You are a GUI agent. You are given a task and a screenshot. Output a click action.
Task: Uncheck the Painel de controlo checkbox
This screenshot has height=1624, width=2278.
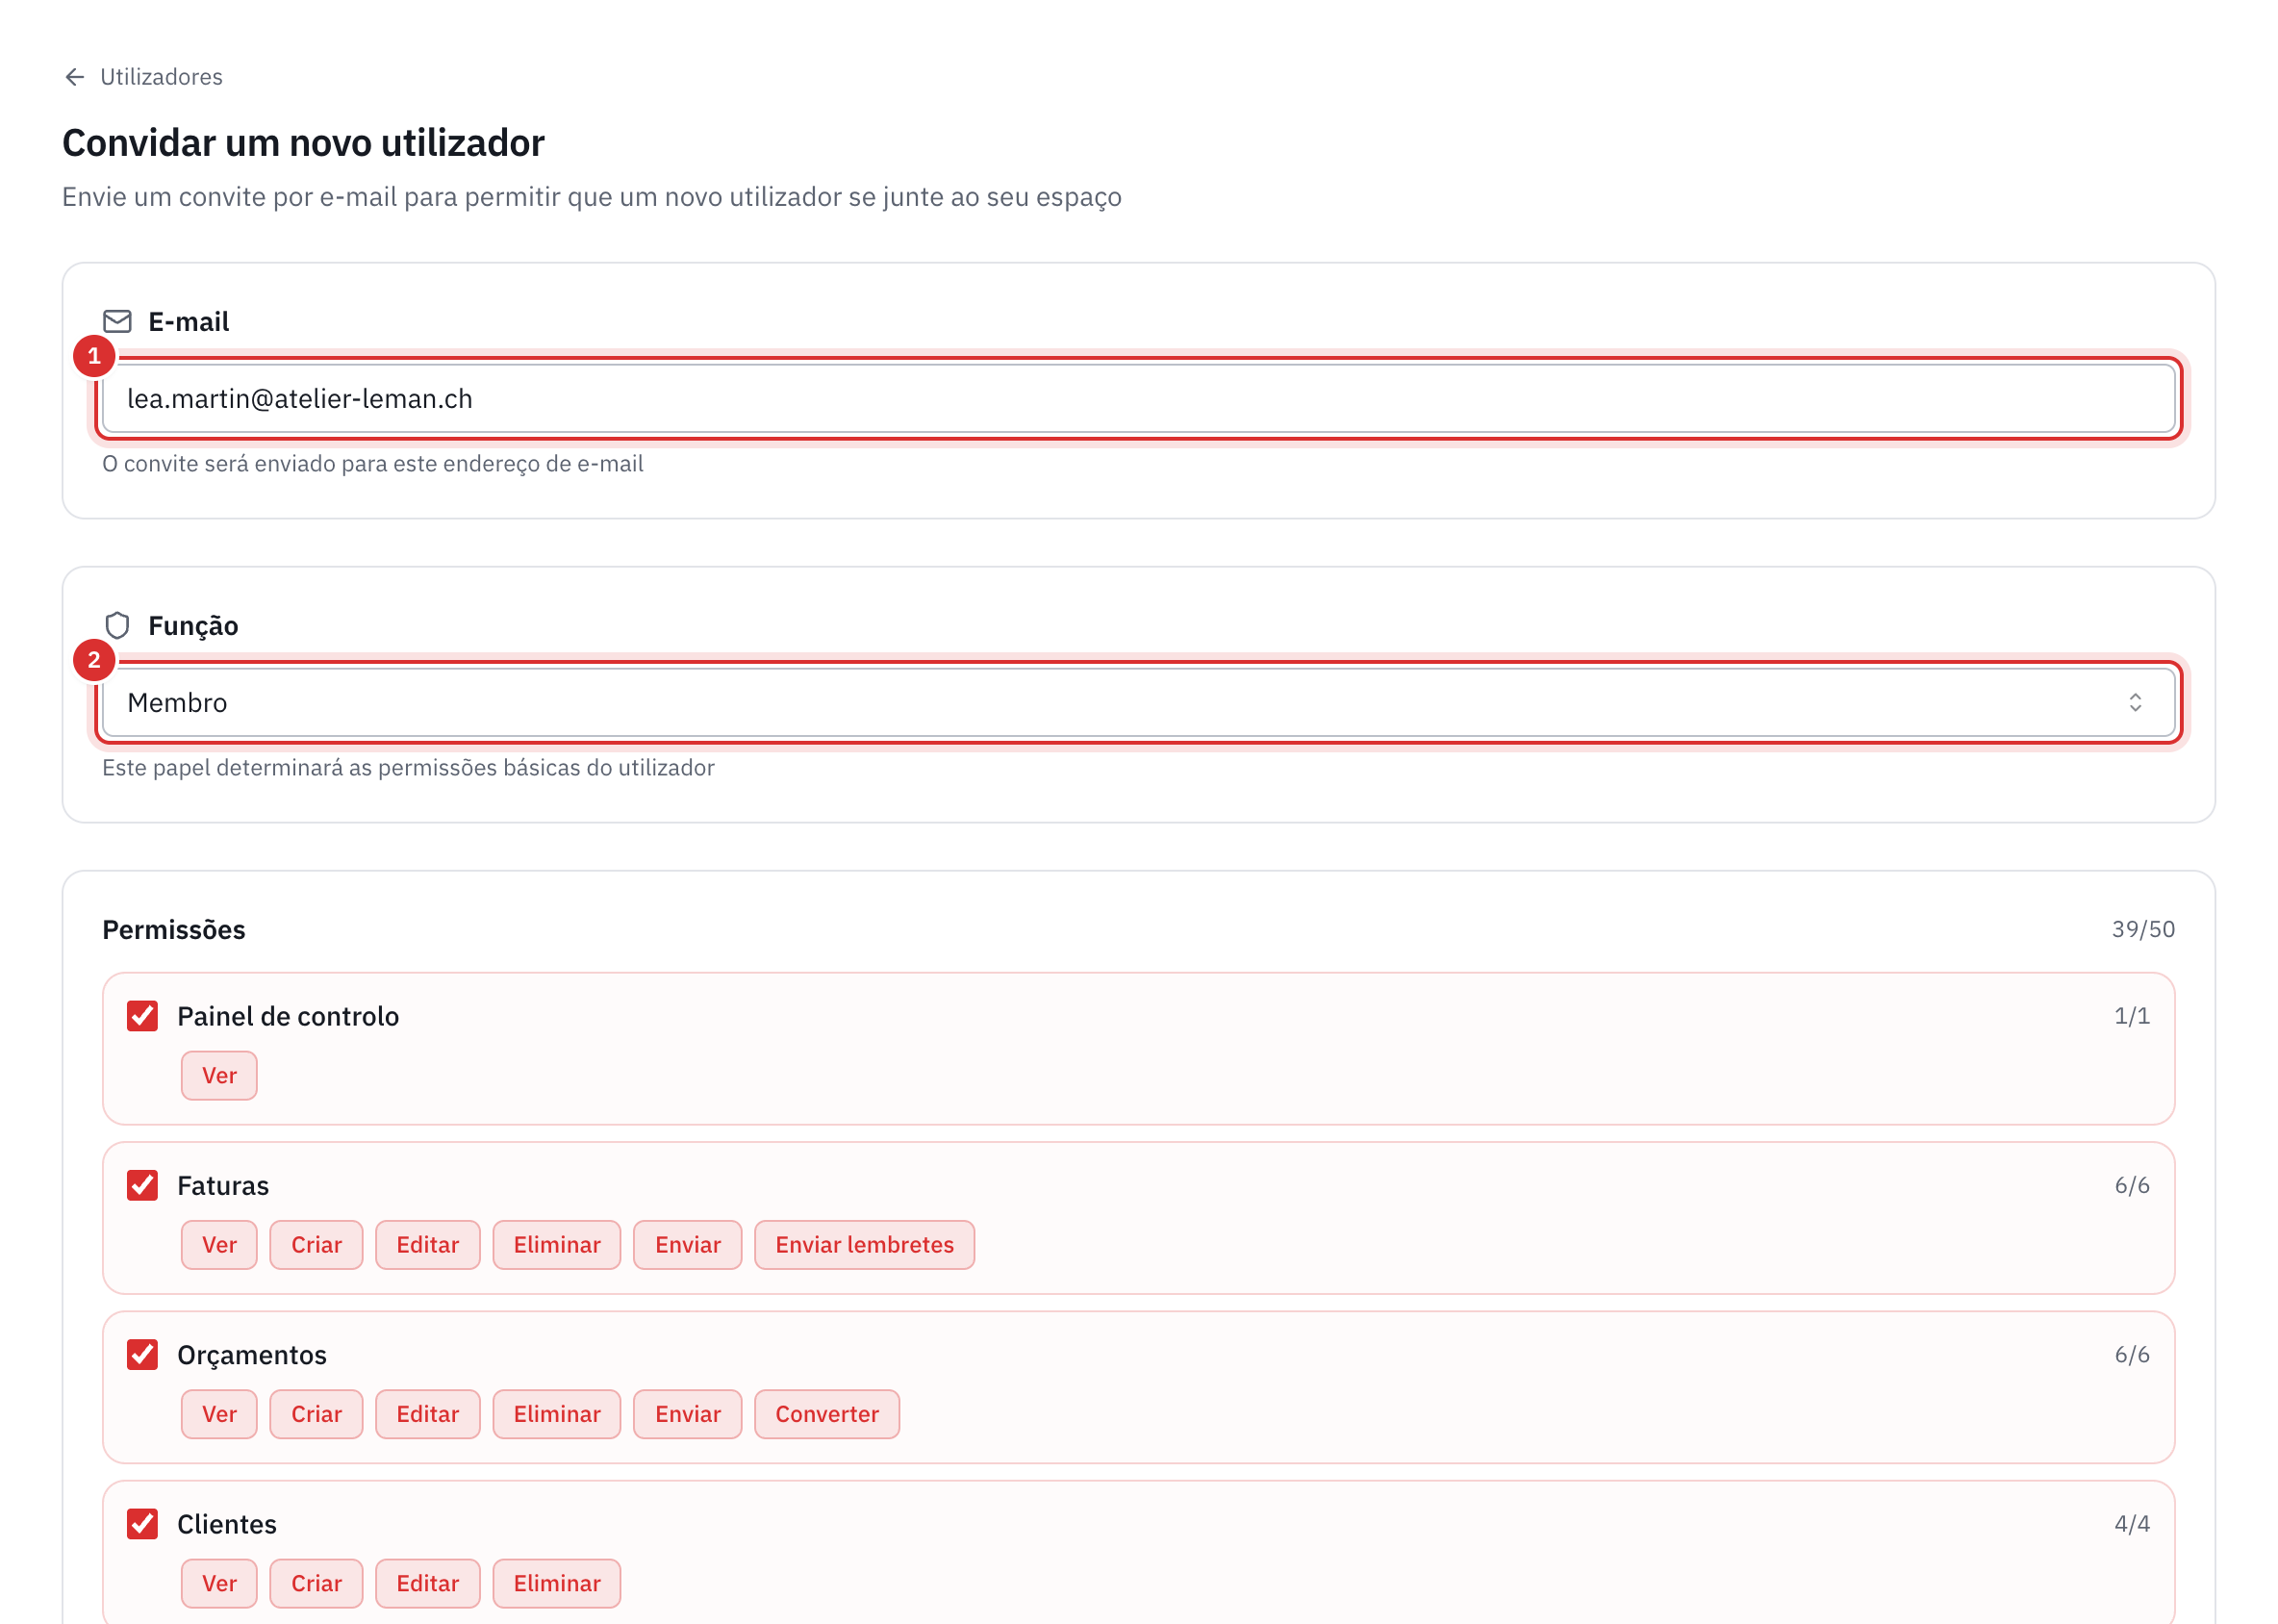pos(142,1016)
